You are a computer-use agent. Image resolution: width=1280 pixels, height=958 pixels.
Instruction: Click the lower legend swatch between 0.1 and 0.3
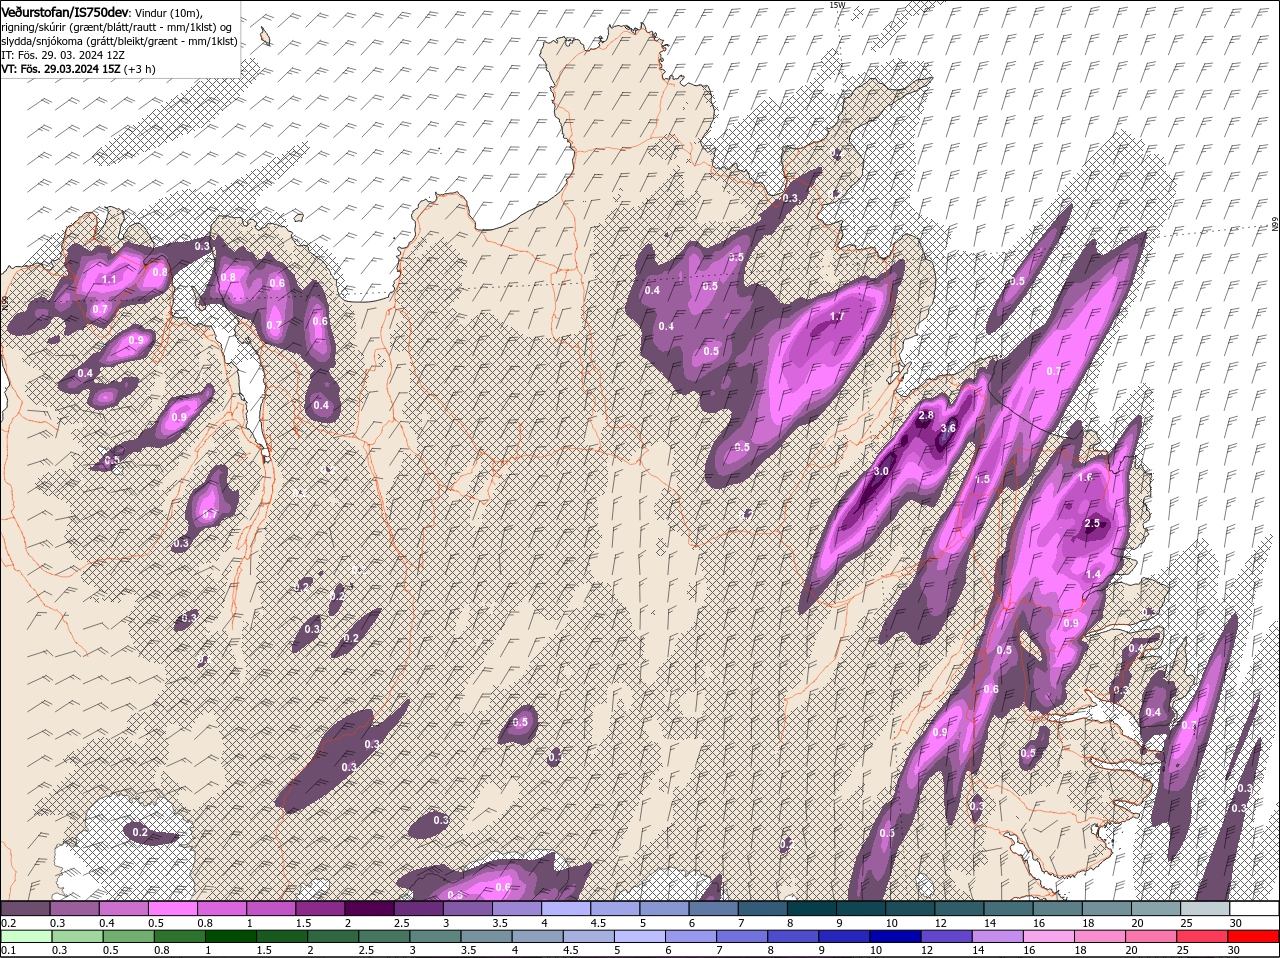point(26,936)
